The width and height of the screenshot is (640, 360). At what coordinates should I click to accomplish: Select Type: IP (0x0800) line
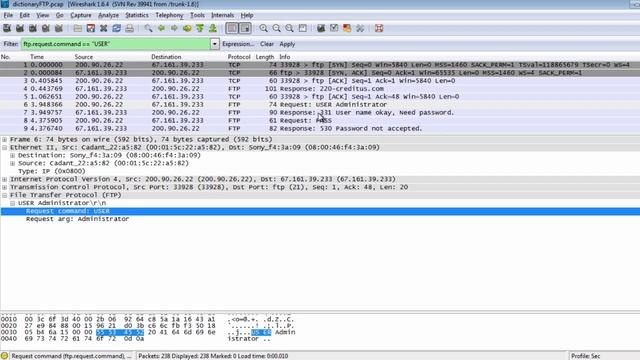point(52,171)
